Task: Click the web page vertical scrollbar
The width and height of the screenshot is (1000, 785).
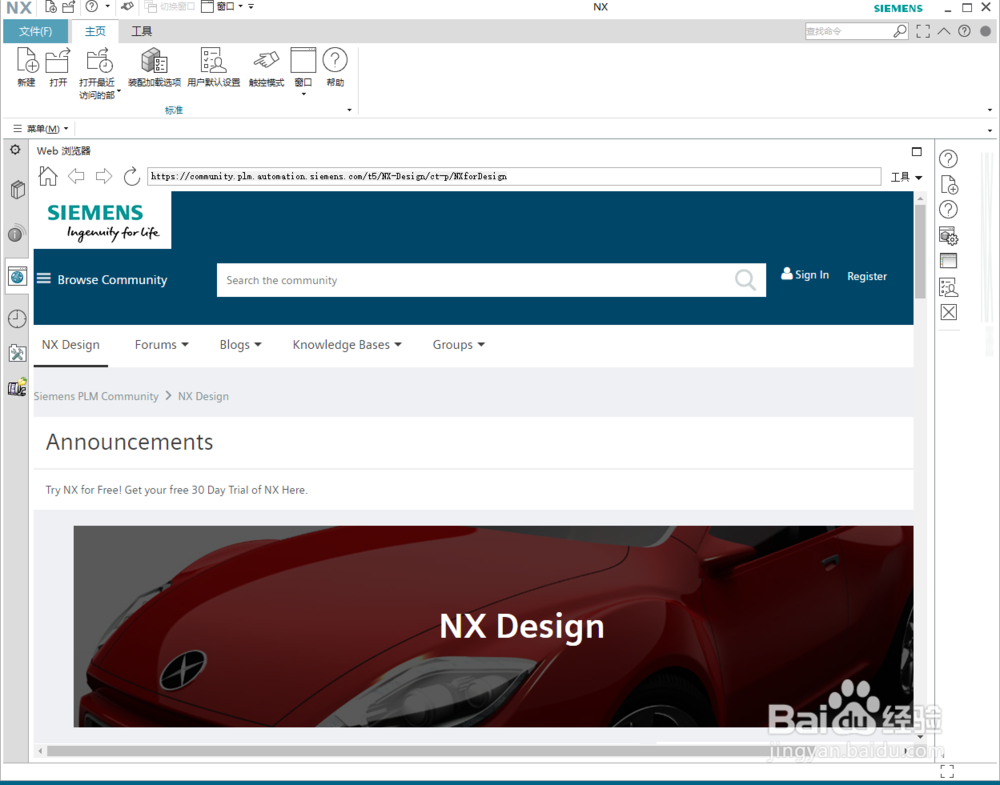Action: click(x=920, y=252)
